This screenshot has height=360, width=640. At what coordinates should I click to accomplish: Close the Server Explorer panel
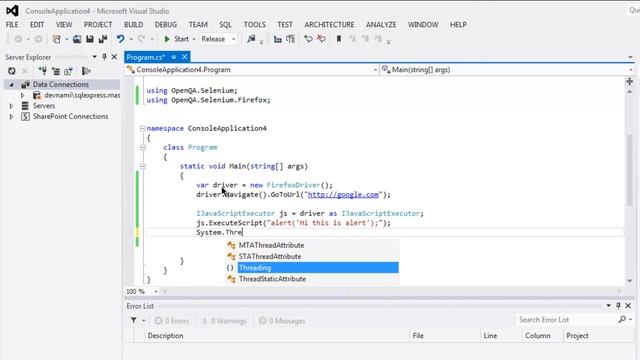114,57
